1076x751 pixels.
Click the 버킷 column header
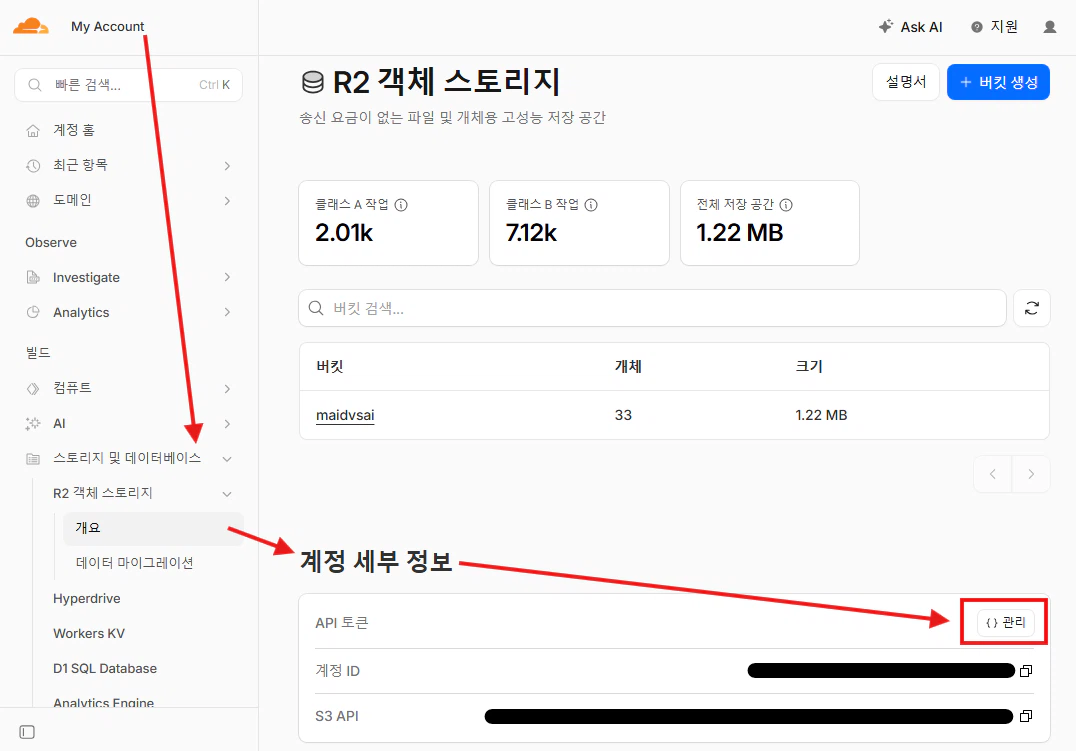(x=329, y=367)
